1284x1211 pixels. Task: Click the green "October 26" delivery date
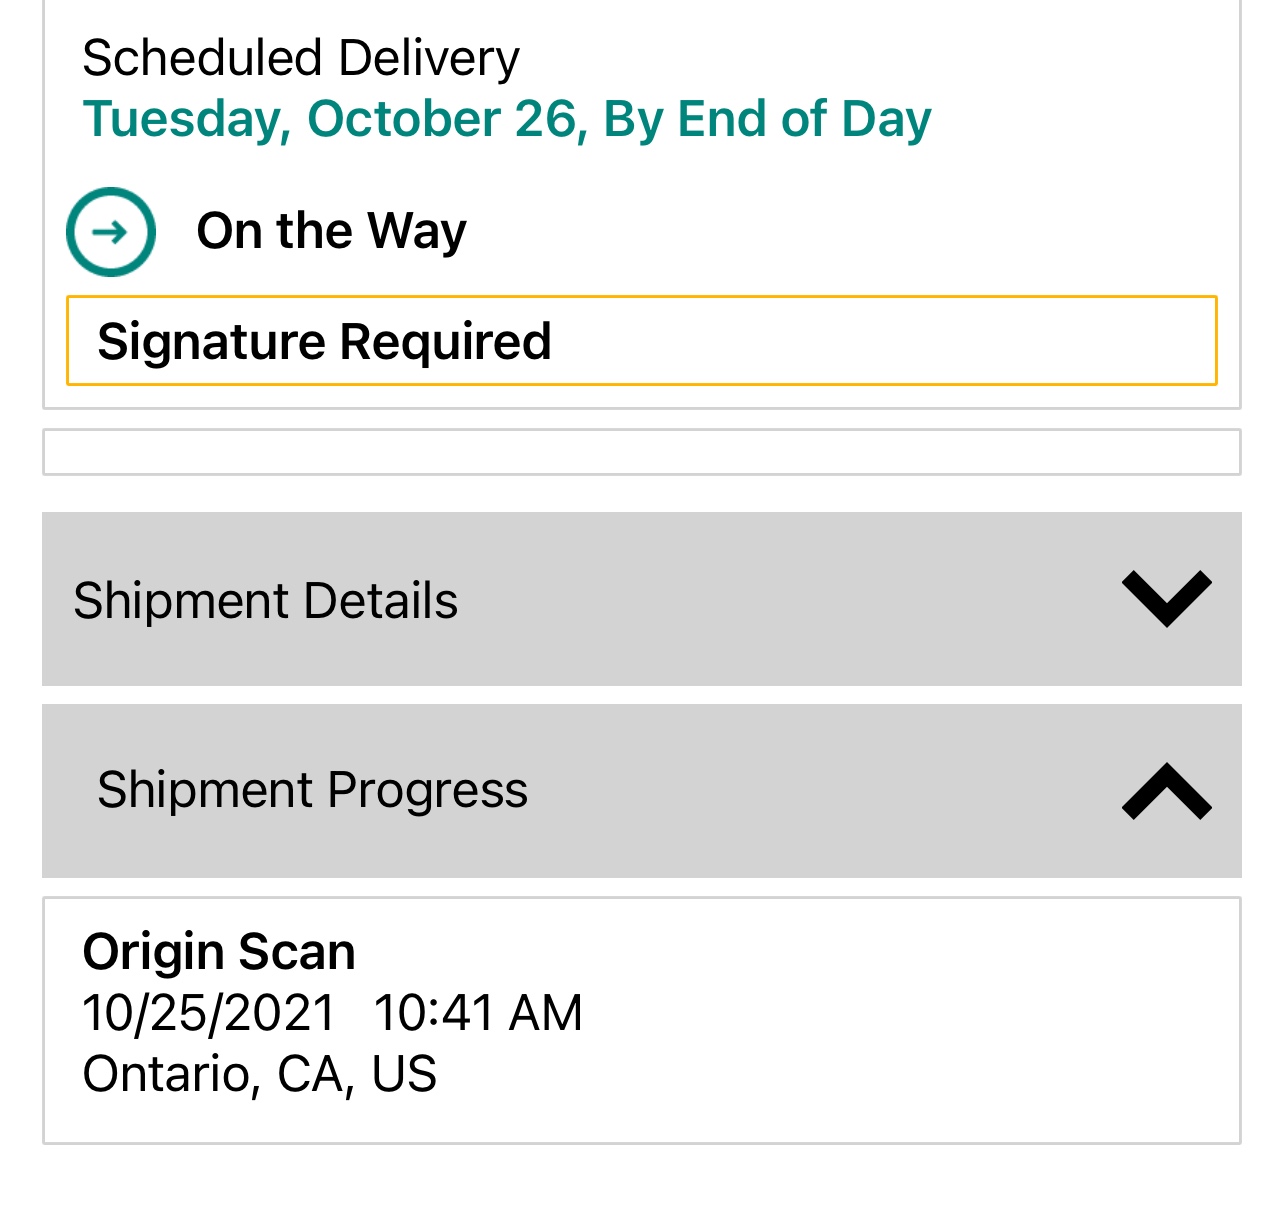pyautogui.click(x=446, y=119)
